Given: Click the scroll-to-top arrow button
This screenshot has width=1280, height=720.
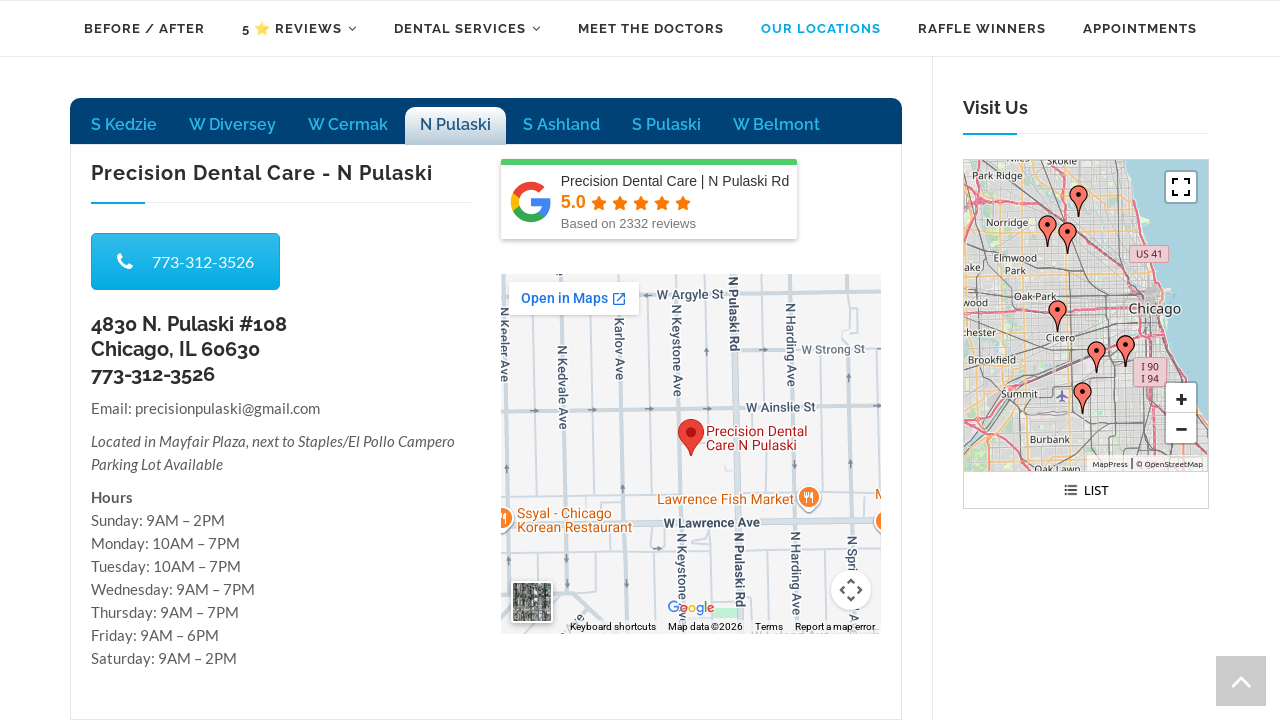Looking at the screenshot, I should pos(1240,682).
